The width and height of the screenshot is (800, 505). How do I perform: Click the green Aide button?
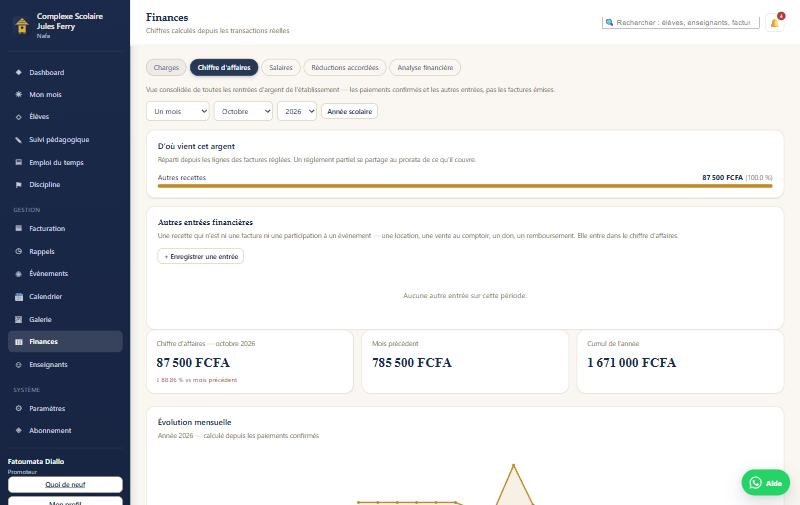pyautogui.click(x=765, y=483)
